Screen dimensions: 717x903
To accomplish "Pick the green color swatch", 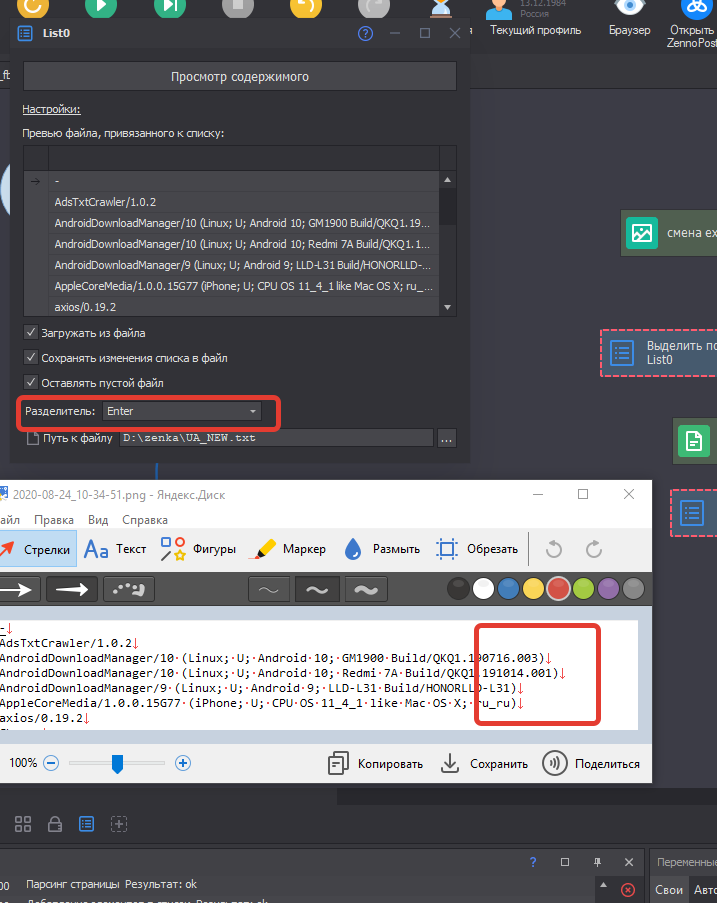I will click(x=583, y=589).
